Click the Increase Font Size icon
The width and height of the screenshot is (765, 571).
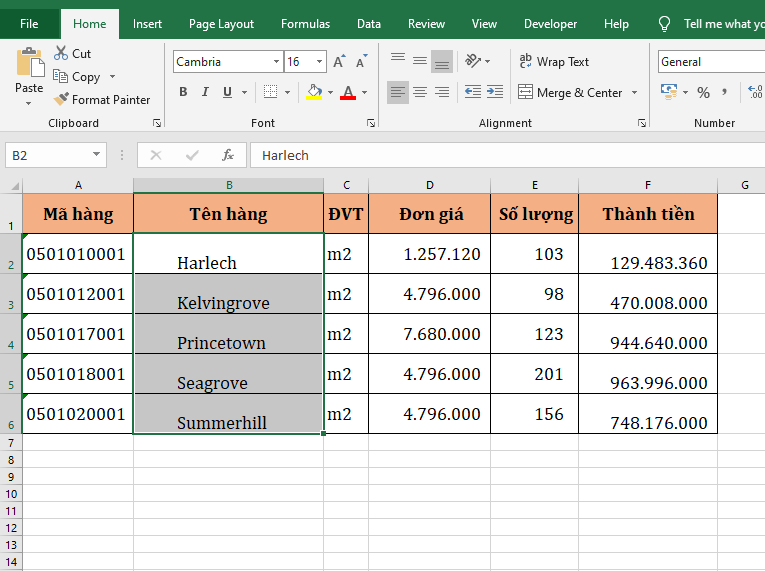click(x=339, y=62)
